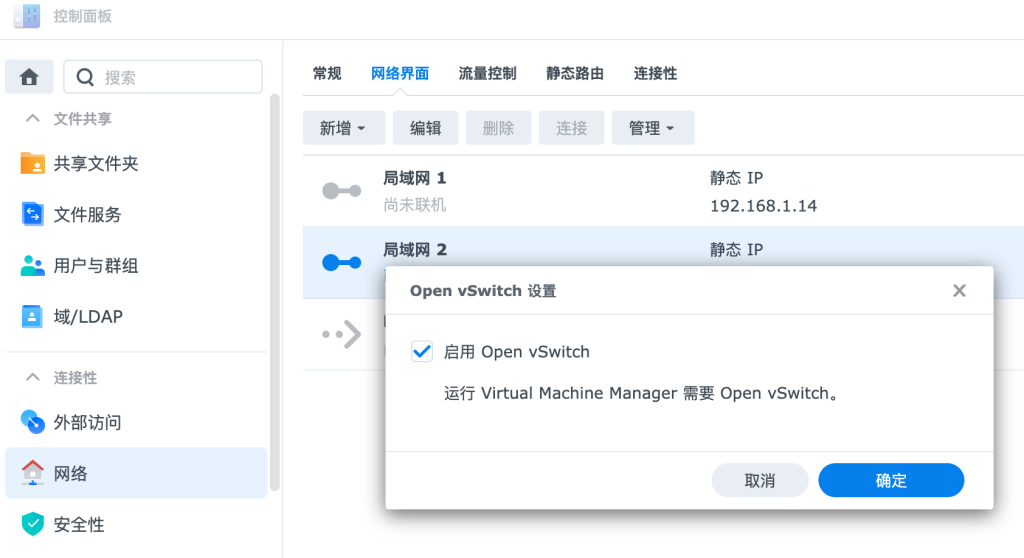Click the User & Group icon
Screen dimensions: 1024x558
pos(33,265)
